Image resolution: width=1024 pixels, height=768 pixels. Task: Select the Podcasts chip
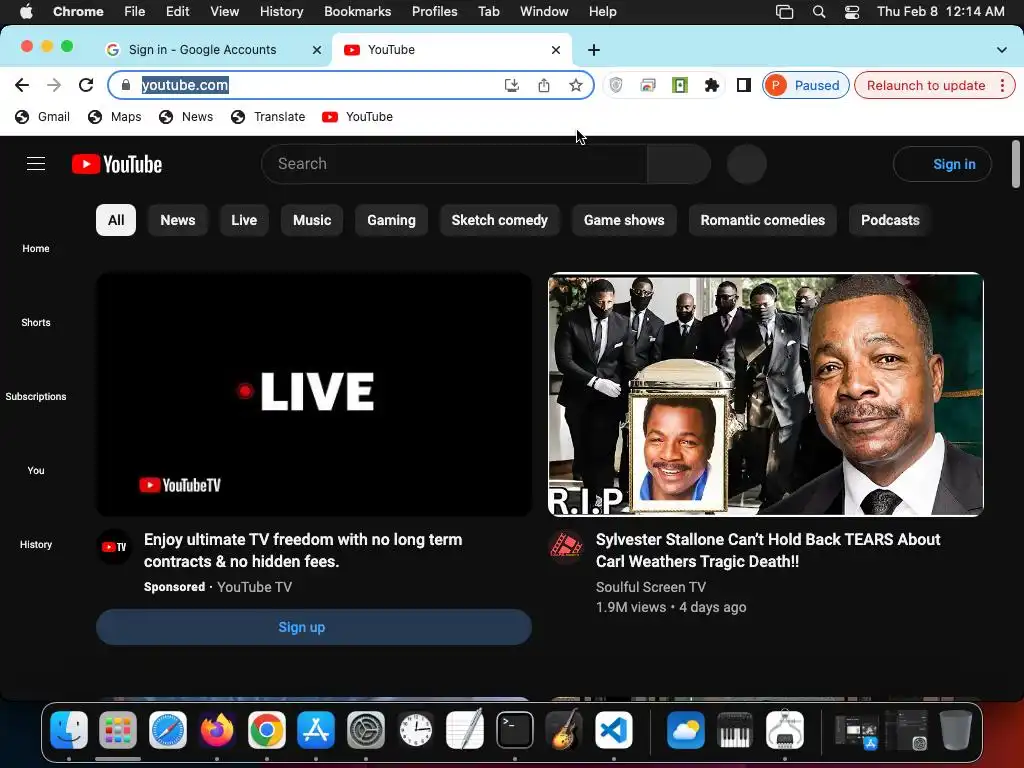click(890, 220)
